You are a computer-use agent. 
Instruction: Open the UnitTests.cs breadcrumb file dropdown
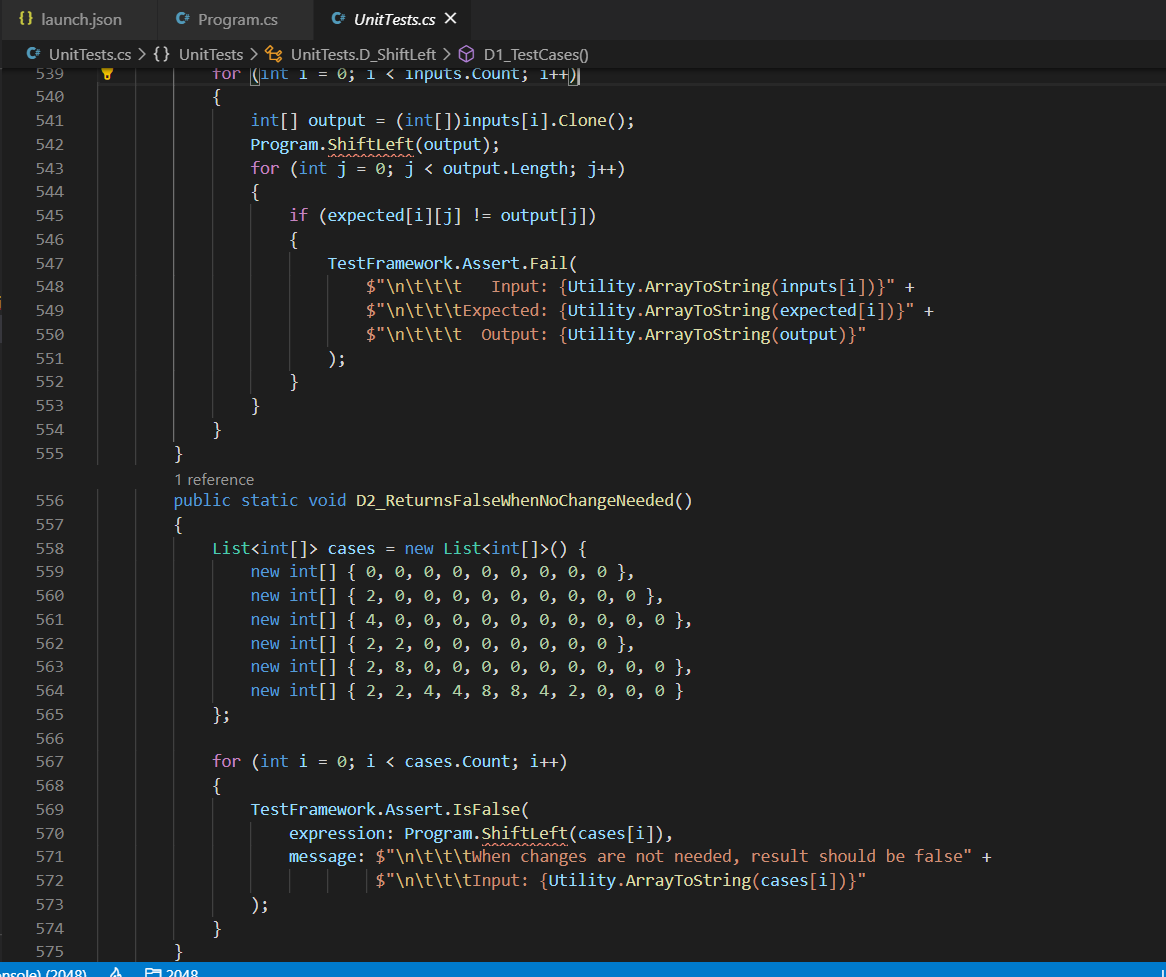(x=89, y=54)
